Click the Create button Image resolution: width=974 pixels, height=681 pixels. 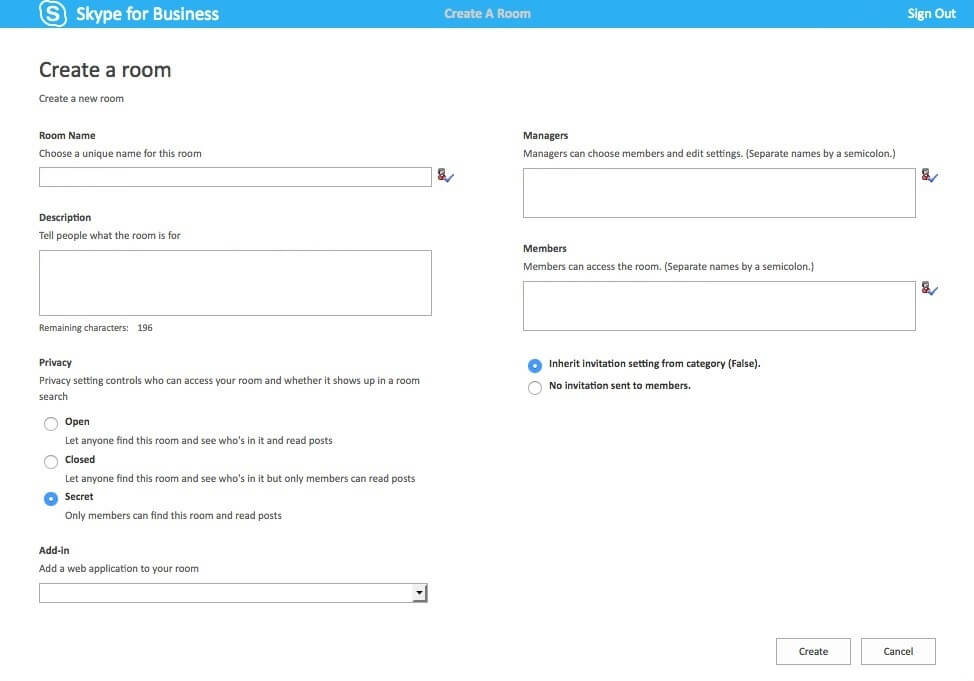(x=813, y=651)
